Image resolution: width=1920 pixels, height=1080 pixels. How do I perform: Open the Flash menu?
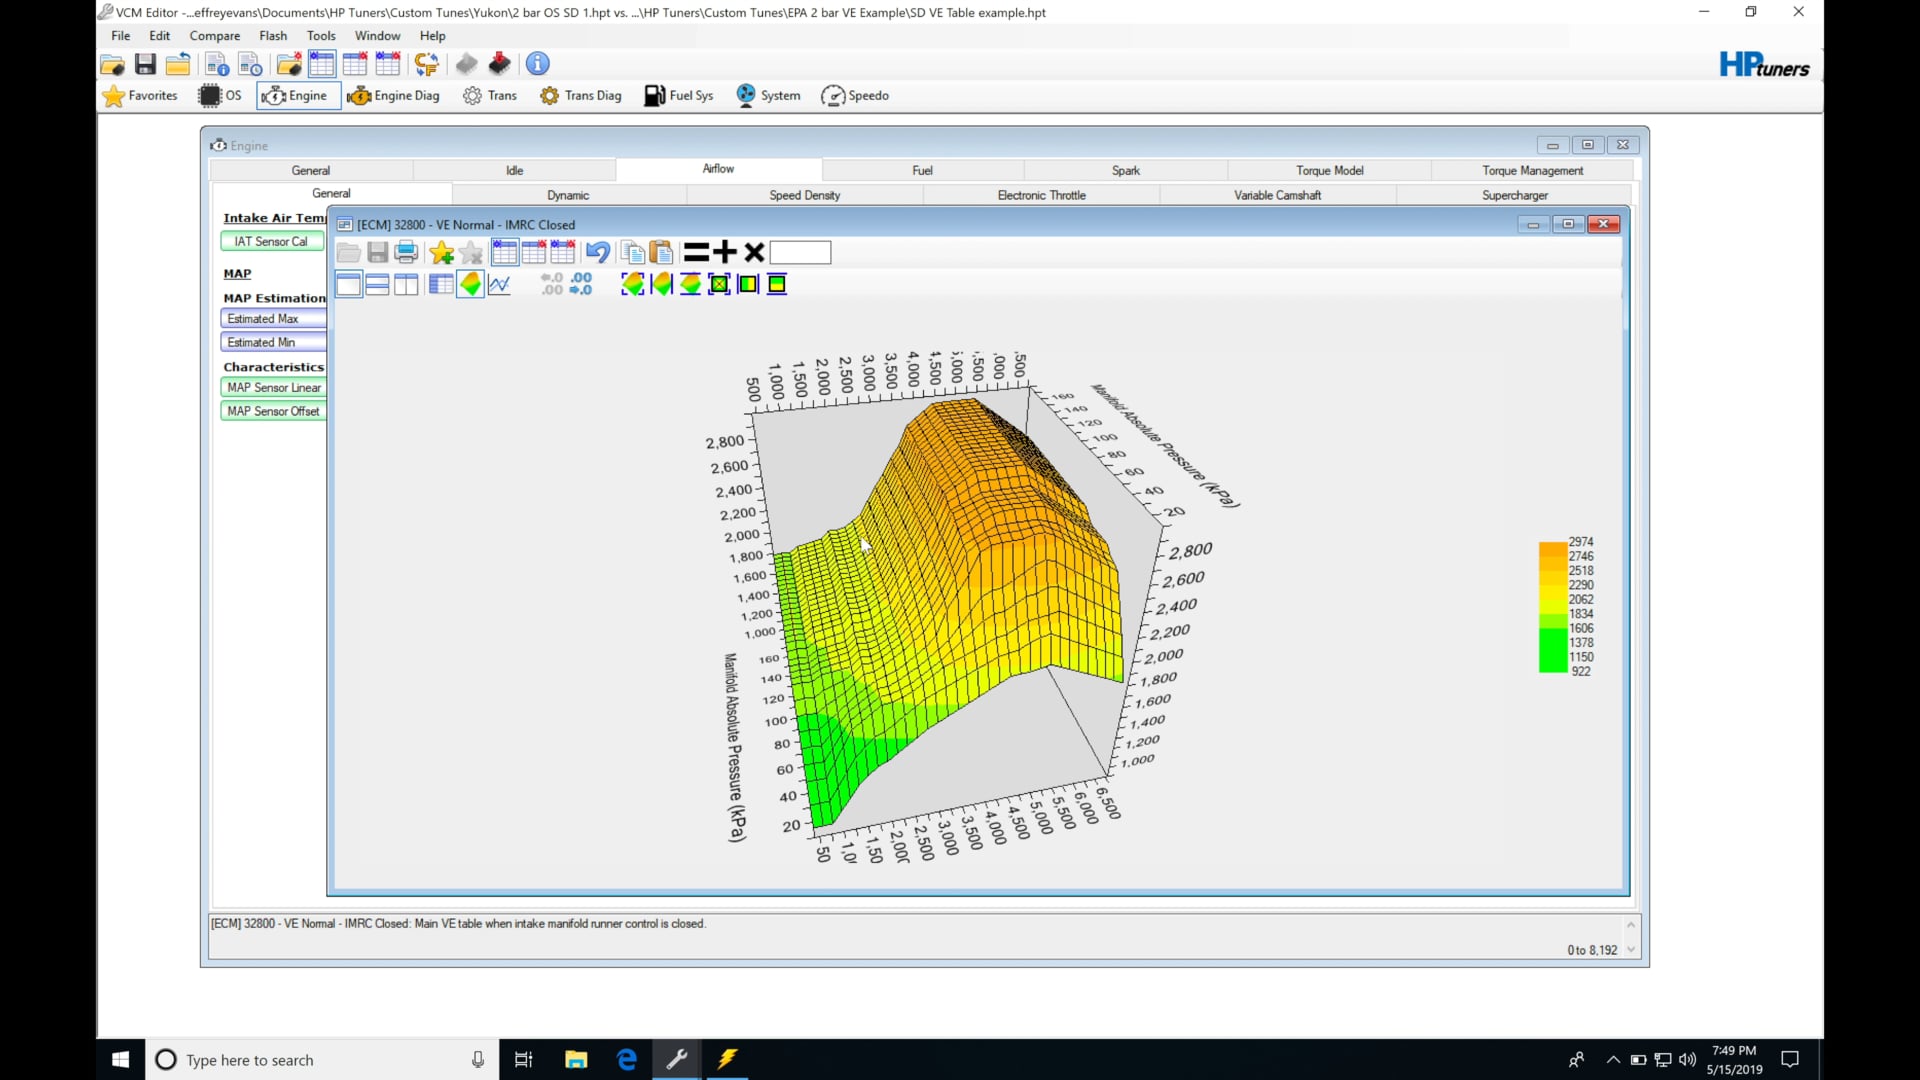click(273, 36)
